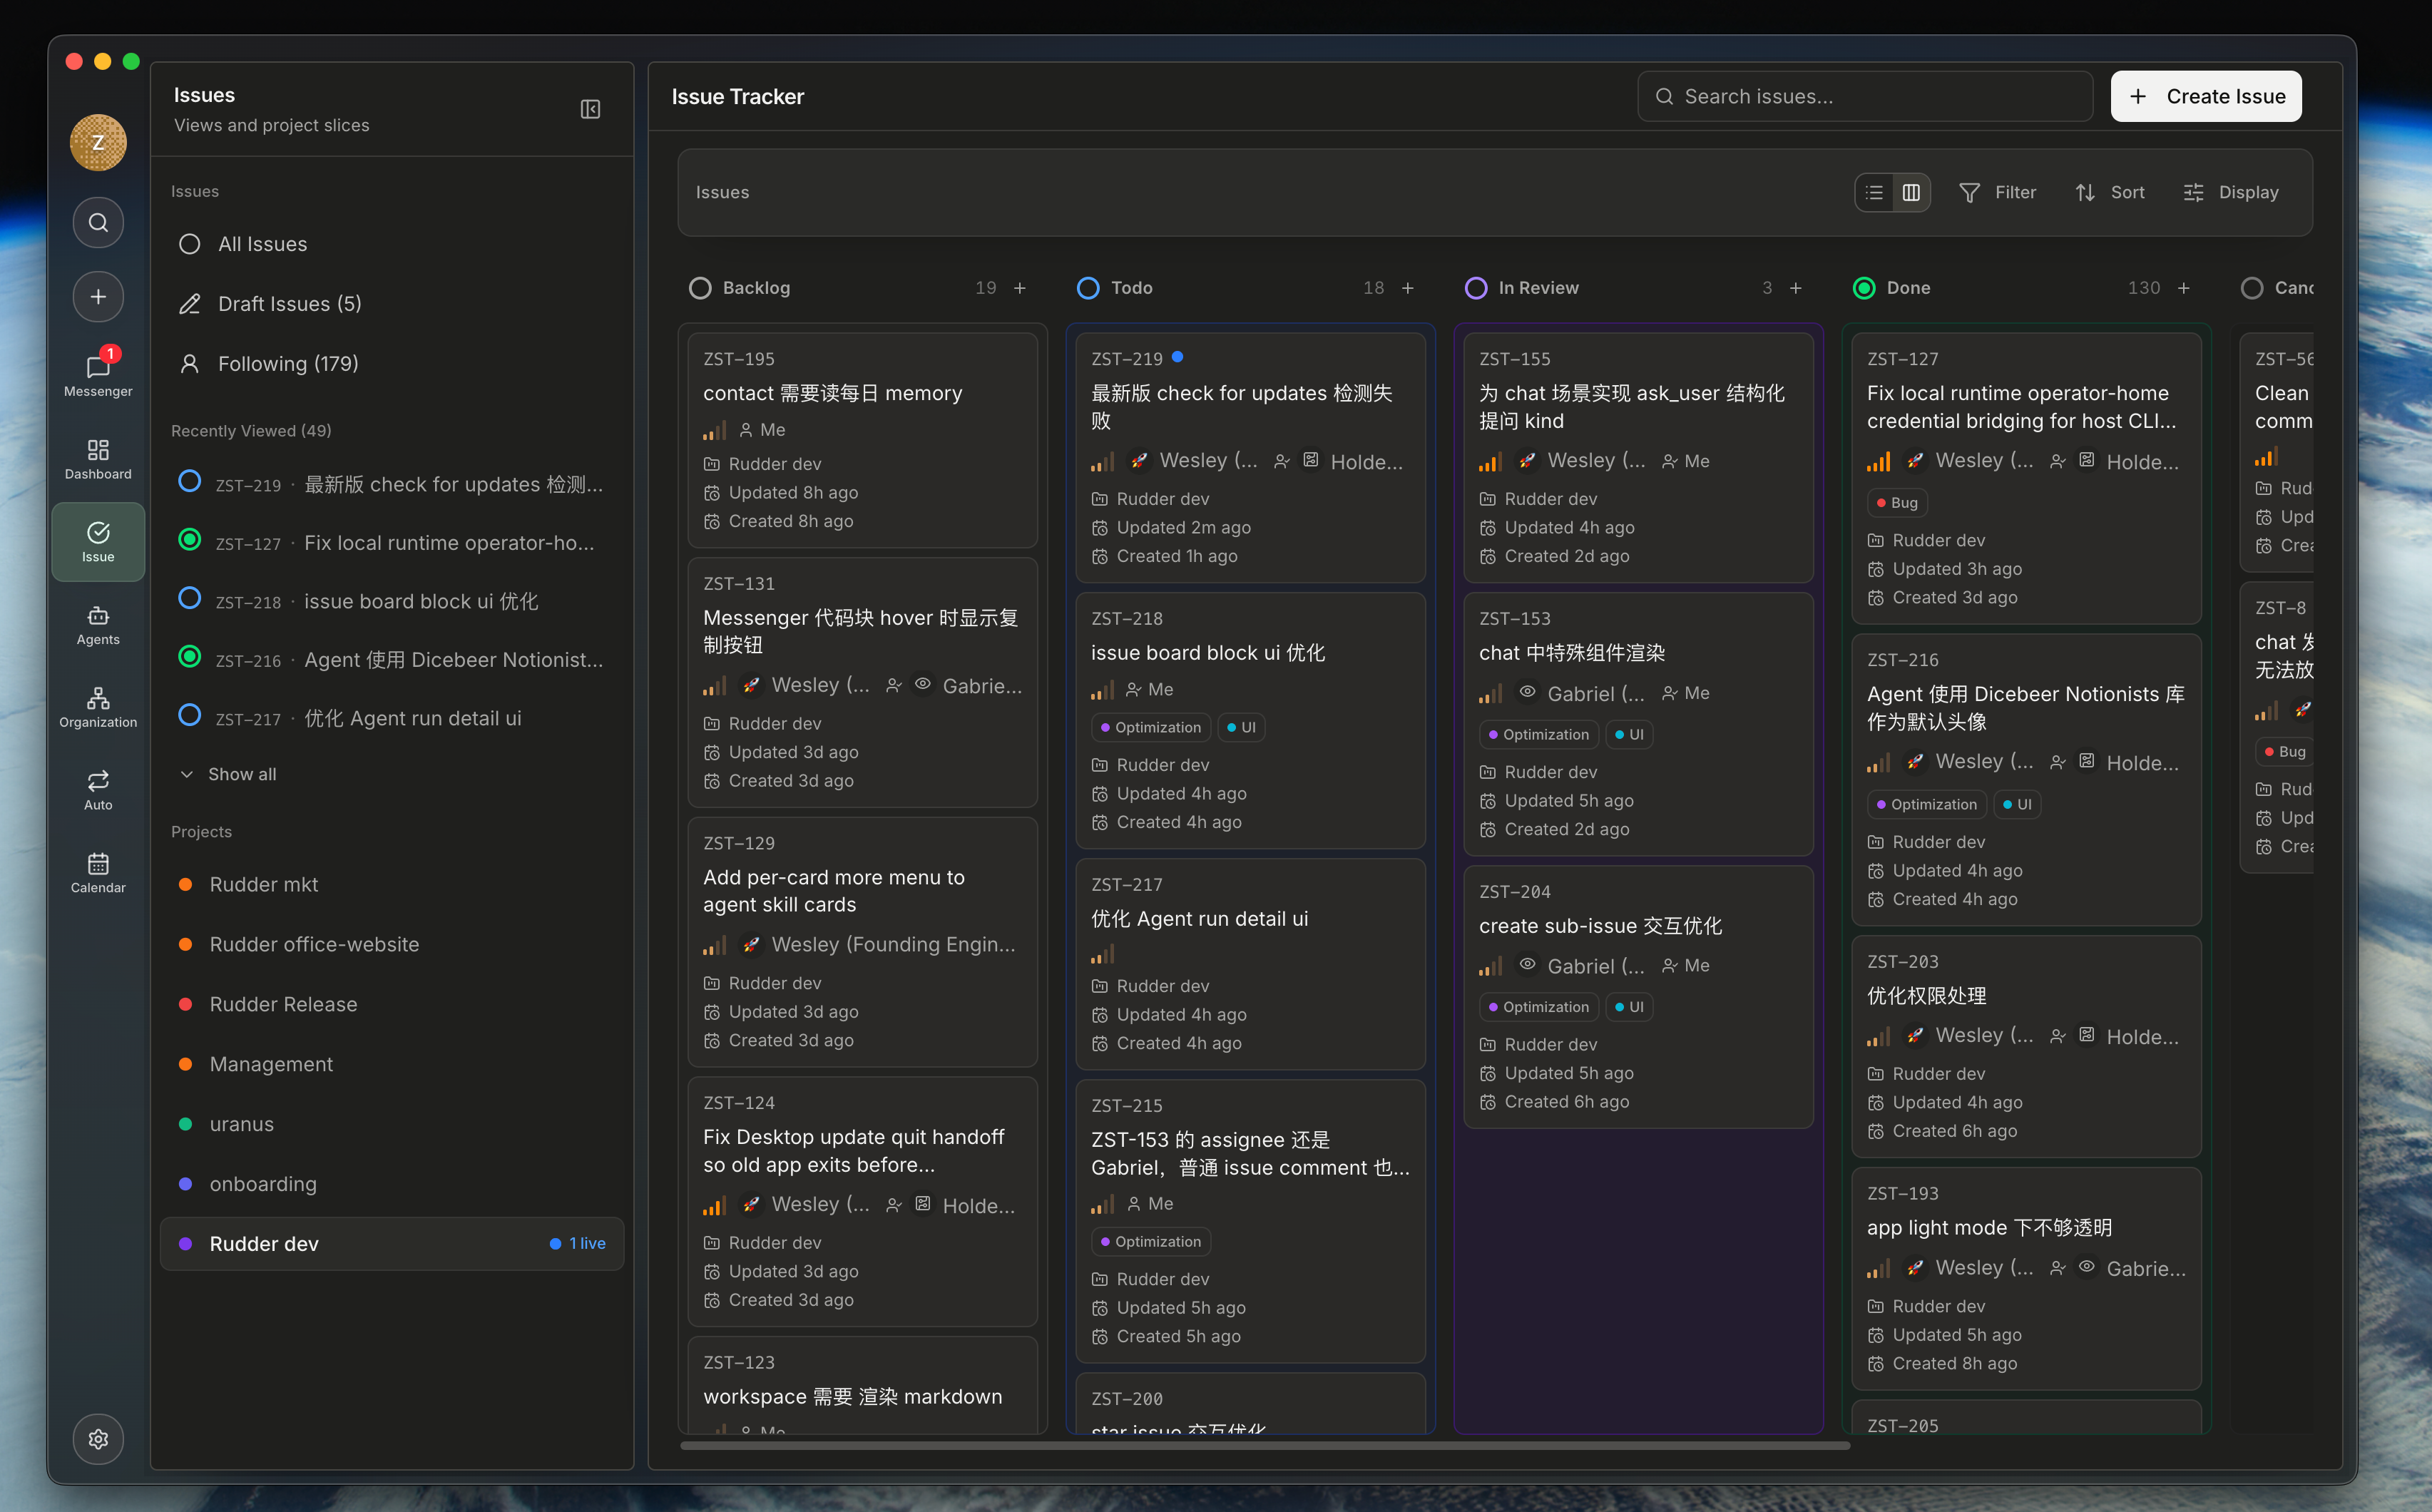Open card ZST-124 Fix Desktop update

coord(862,1201)
